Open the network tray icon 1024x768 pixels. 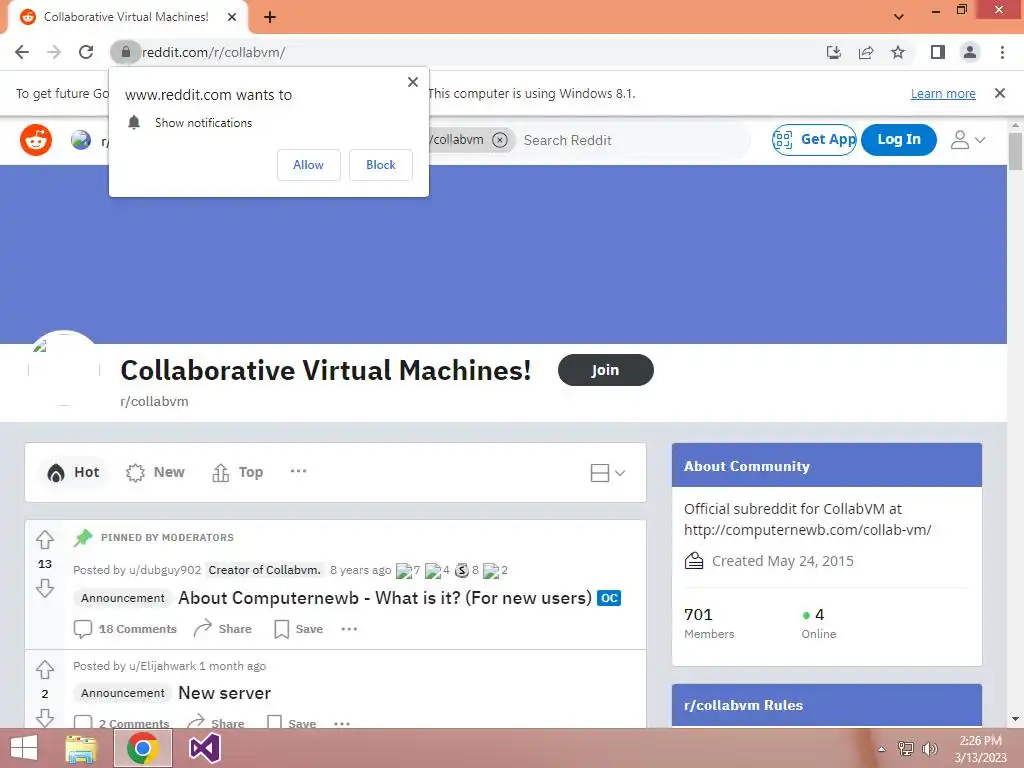click(906, 749)
